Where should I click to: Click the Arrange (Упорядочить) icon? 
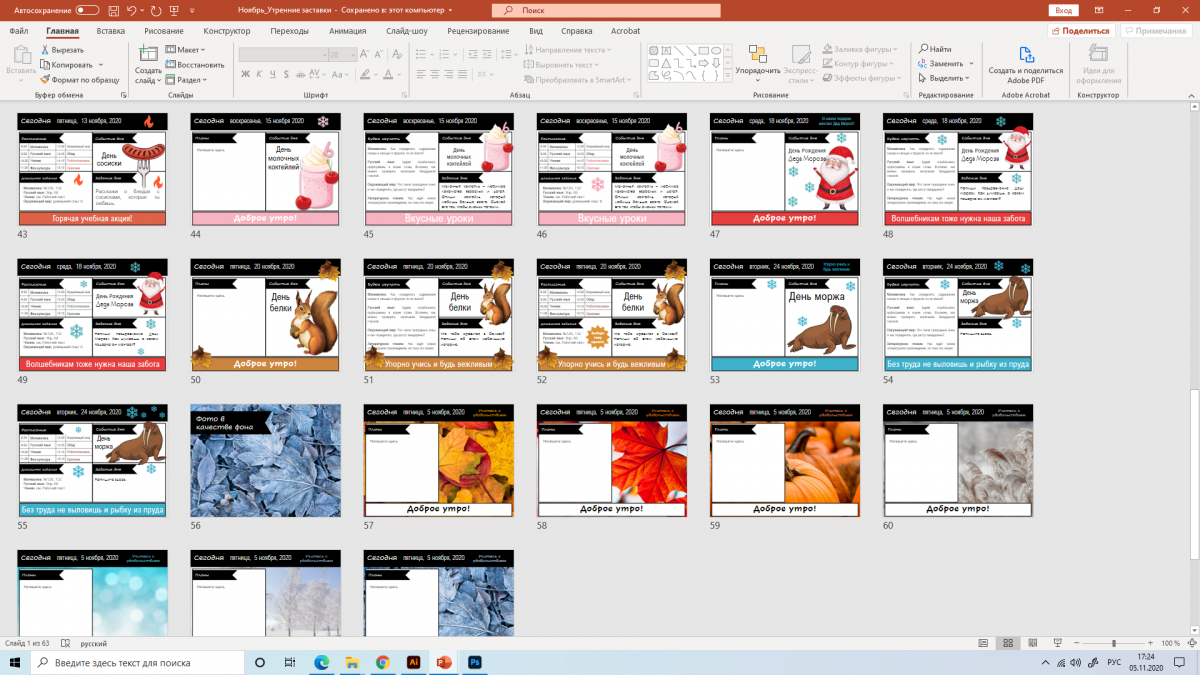point(757,60)
